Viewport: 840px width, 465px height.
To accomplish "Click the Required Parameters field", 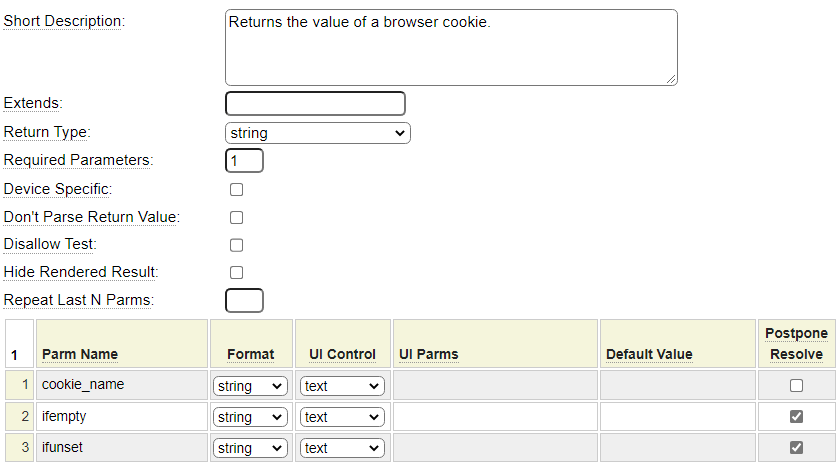I will pyautogui.click(x=245, y=161).
